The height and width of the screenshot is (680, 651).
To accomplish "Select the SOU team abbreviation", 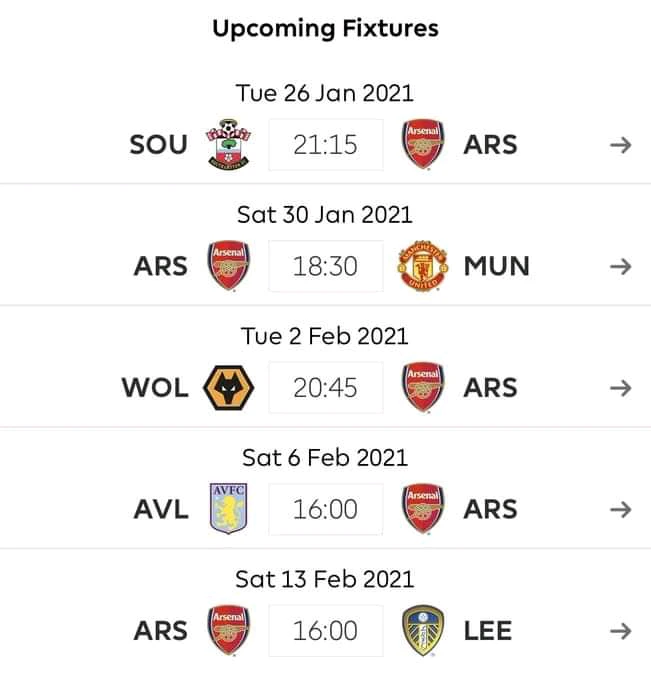I will tap(158, 145).
